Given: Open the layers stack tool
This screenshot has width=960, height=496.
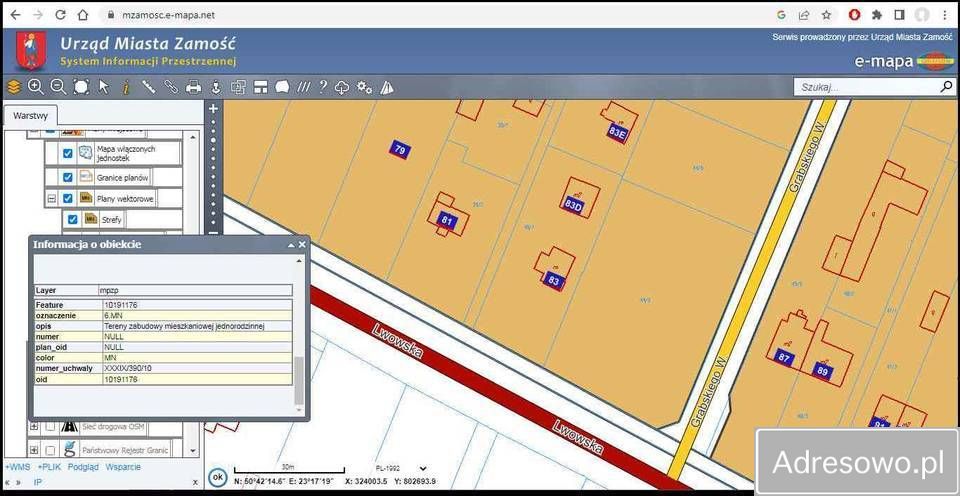Looking at the screenshot, I should pos(13,88).
